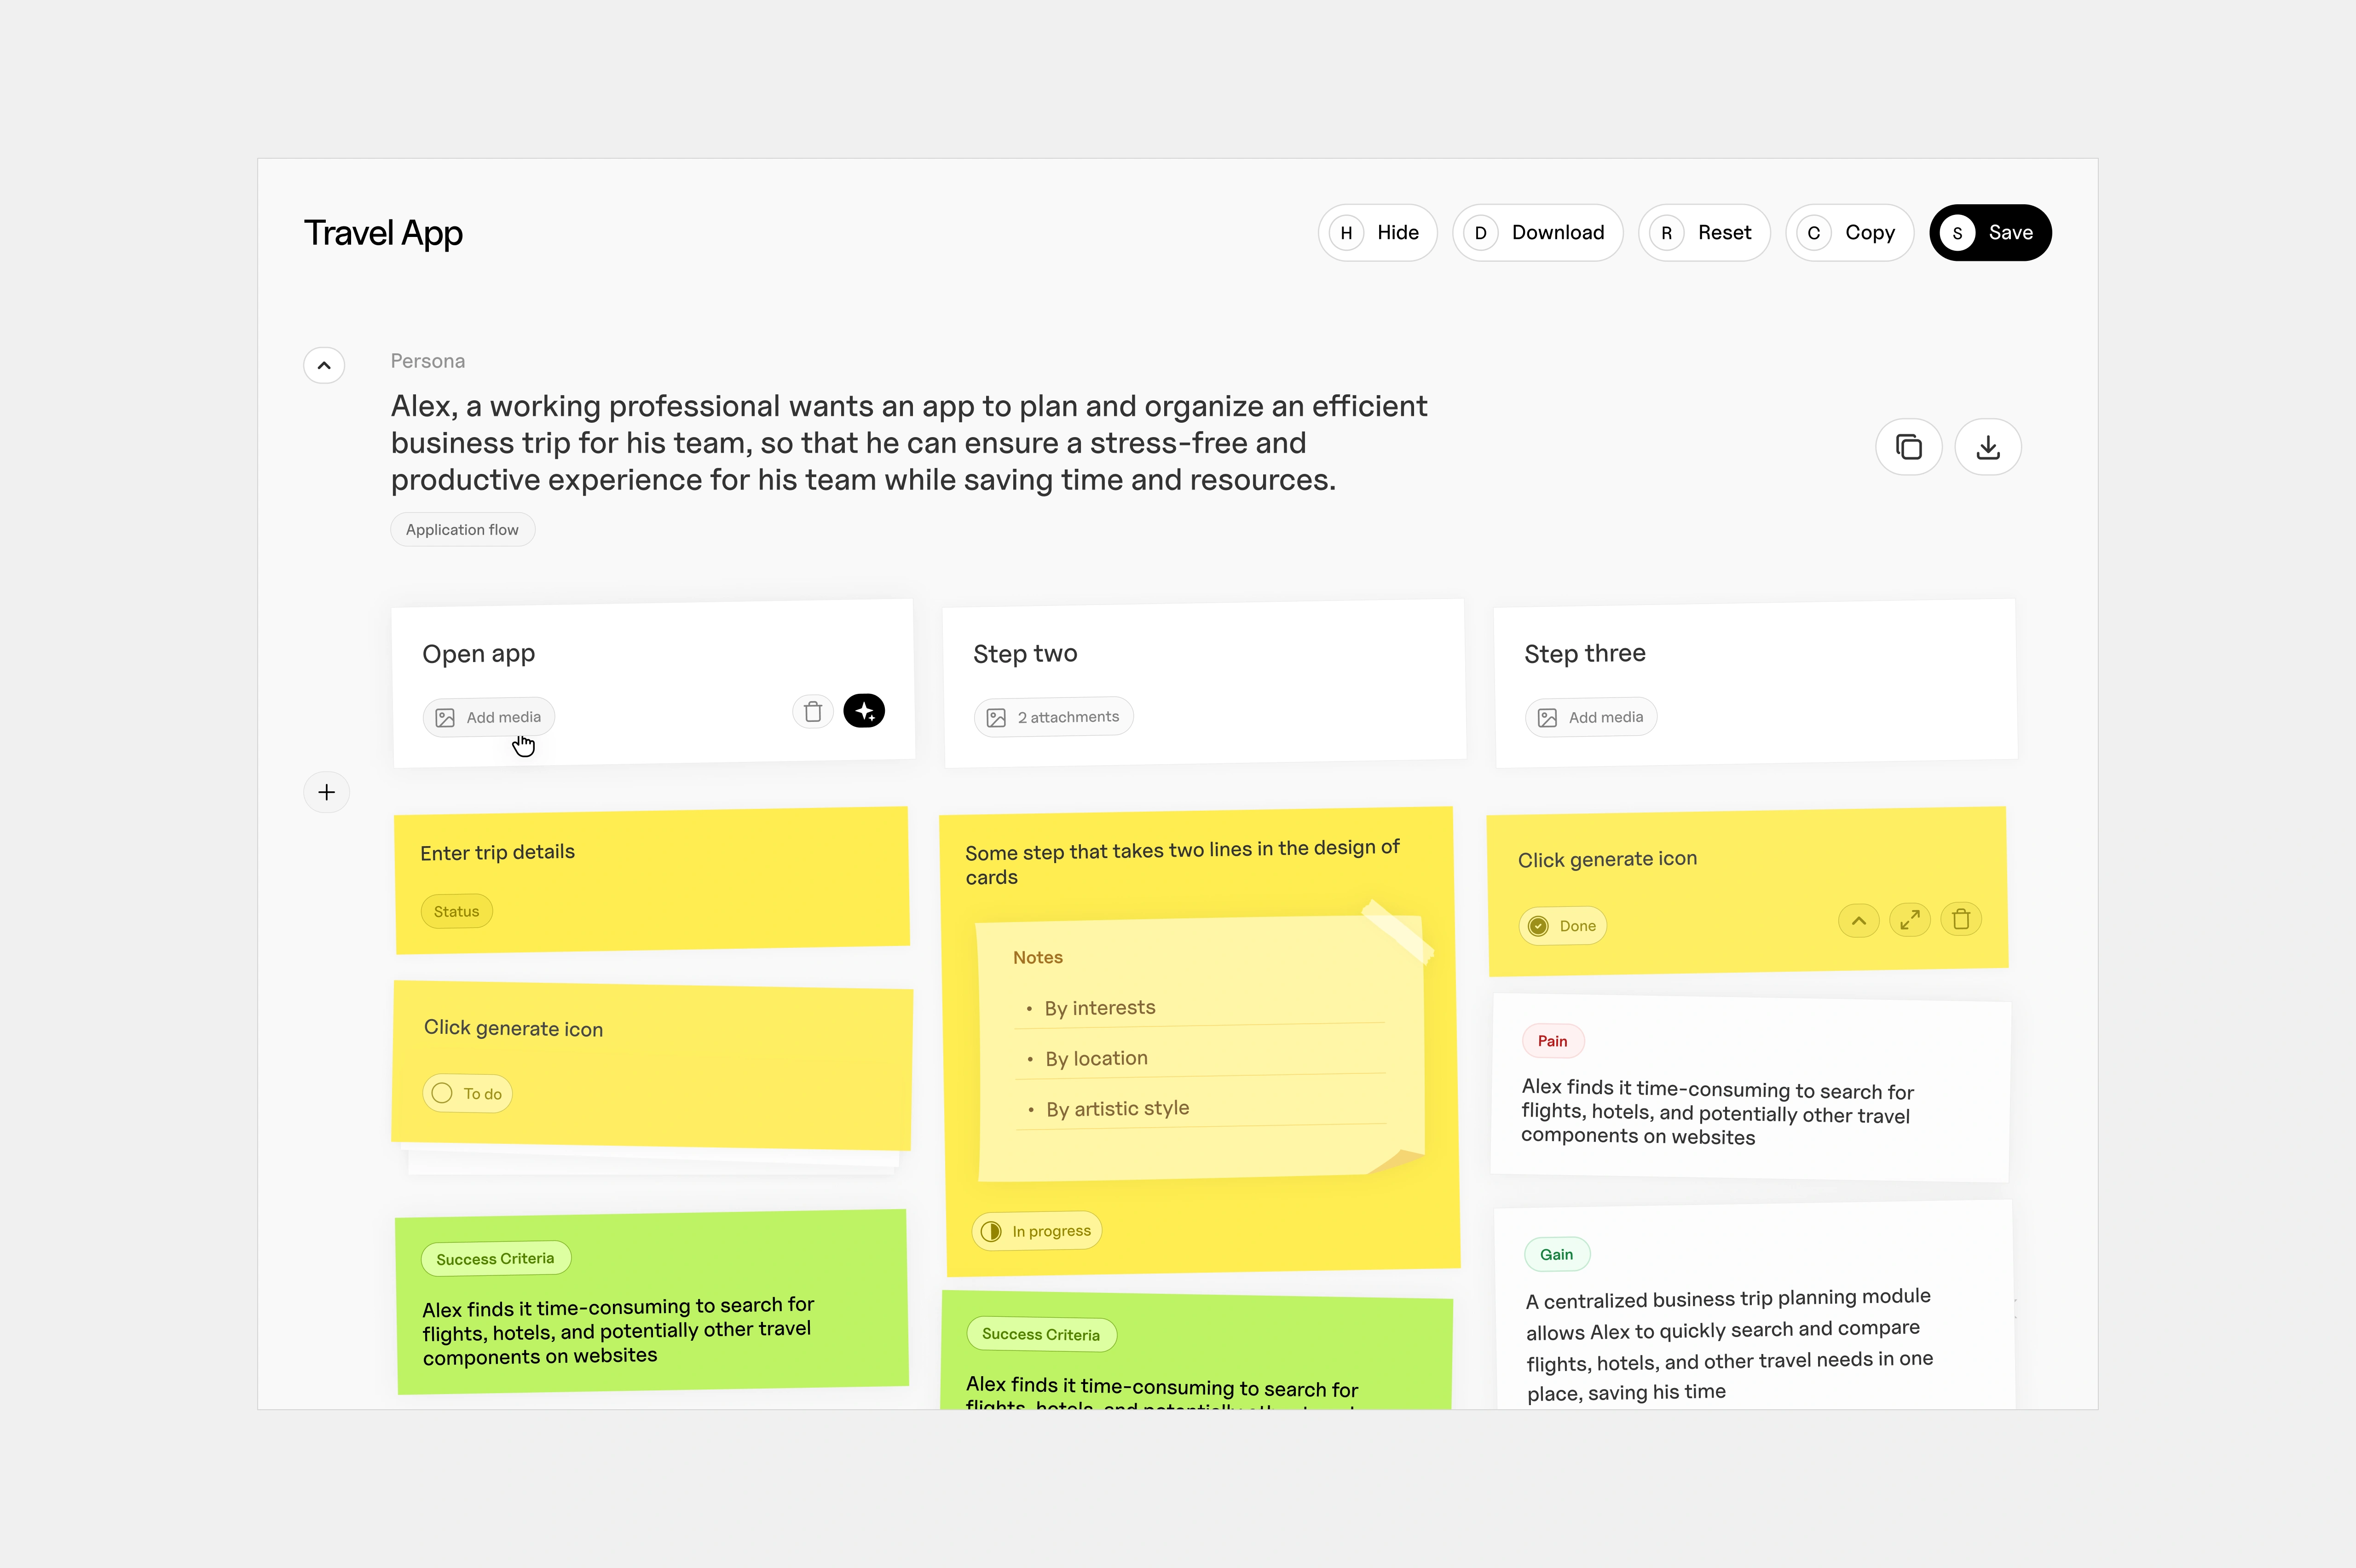This screenshot has height=1568, width=2356.
Task: Click the sparkle generate icon on Open app card
Action: click(x=864, y=711)
